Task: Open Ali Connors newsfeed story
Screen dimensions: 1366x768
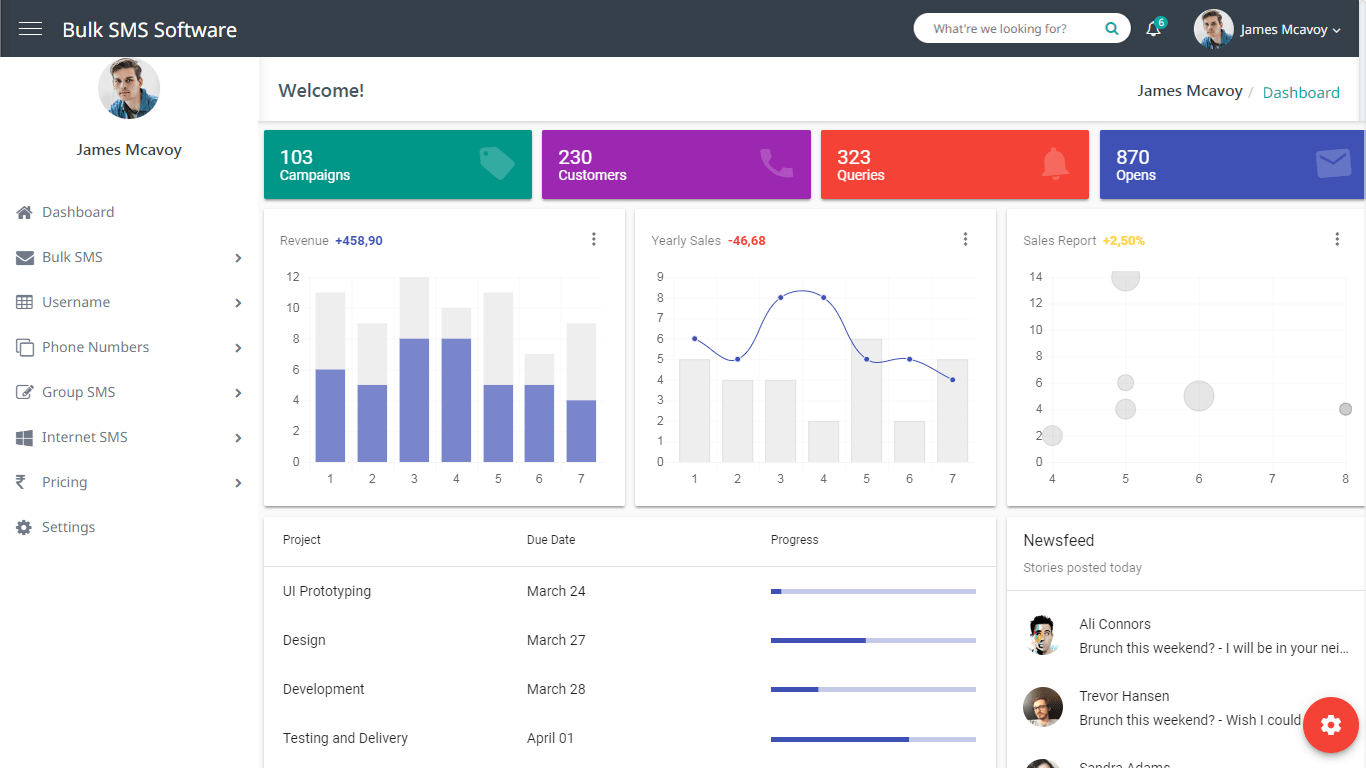Action: pyautogui.click(x=1186, y=636)
